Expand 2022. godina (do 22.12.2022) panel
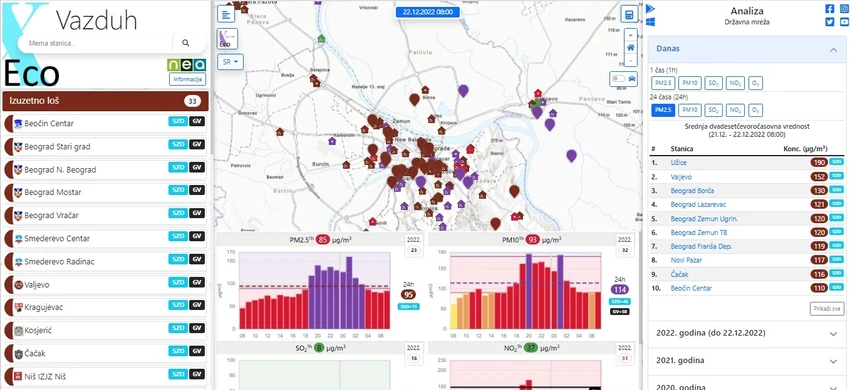 click(x=746, y=333)
